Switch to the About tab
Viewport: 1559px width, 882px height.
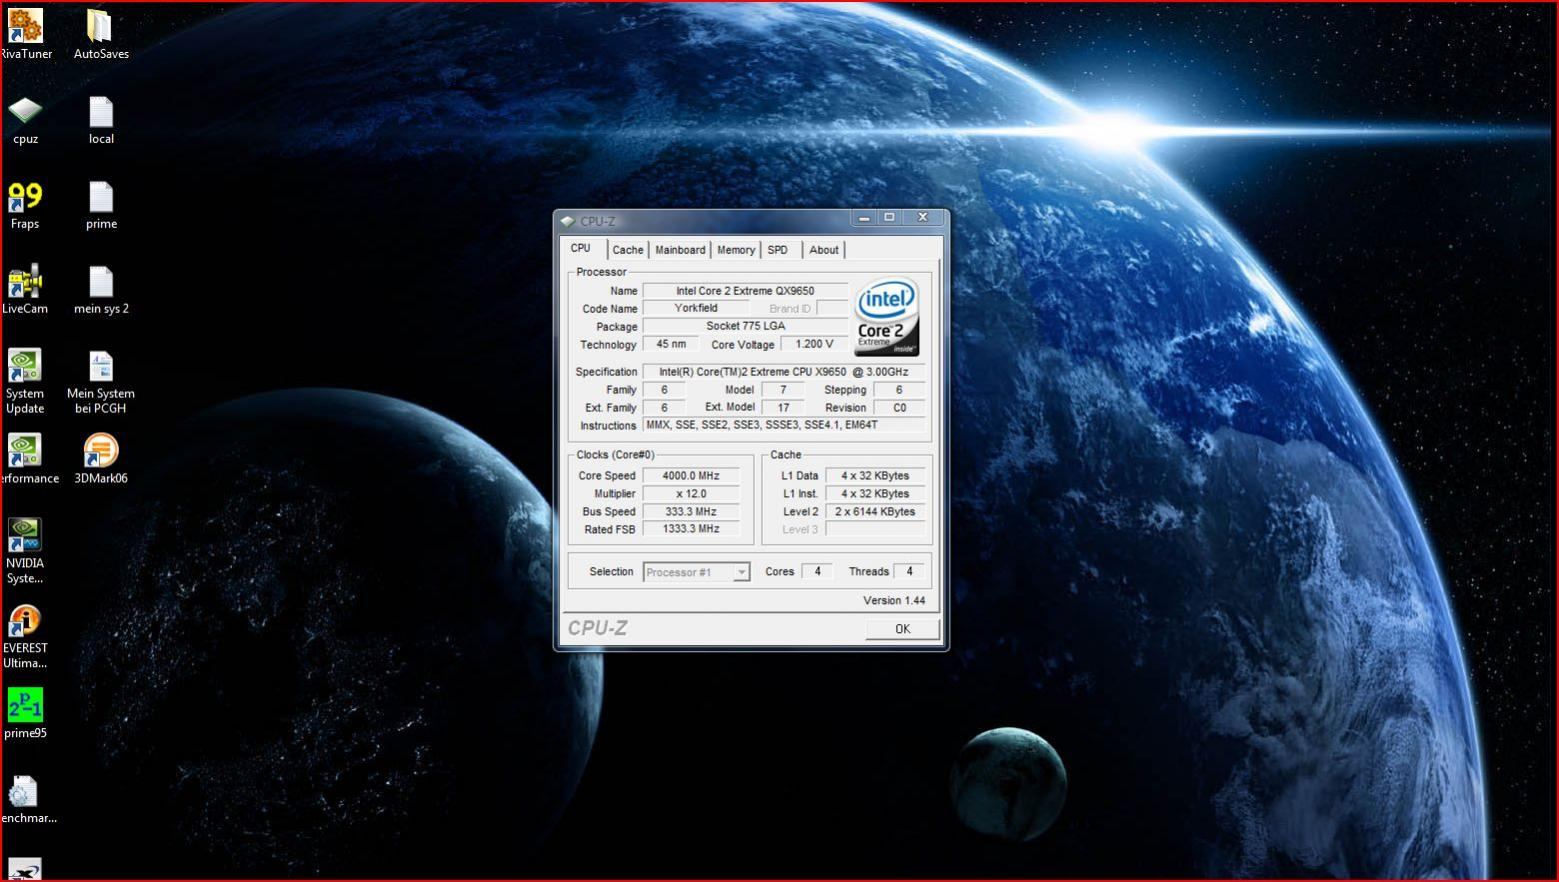pyautogui.click(x=824, y=250)
